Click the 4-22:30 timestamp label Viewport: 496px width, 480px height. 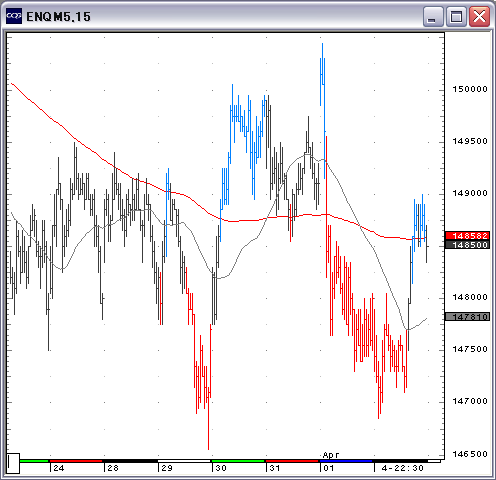(x=403, y=468)
